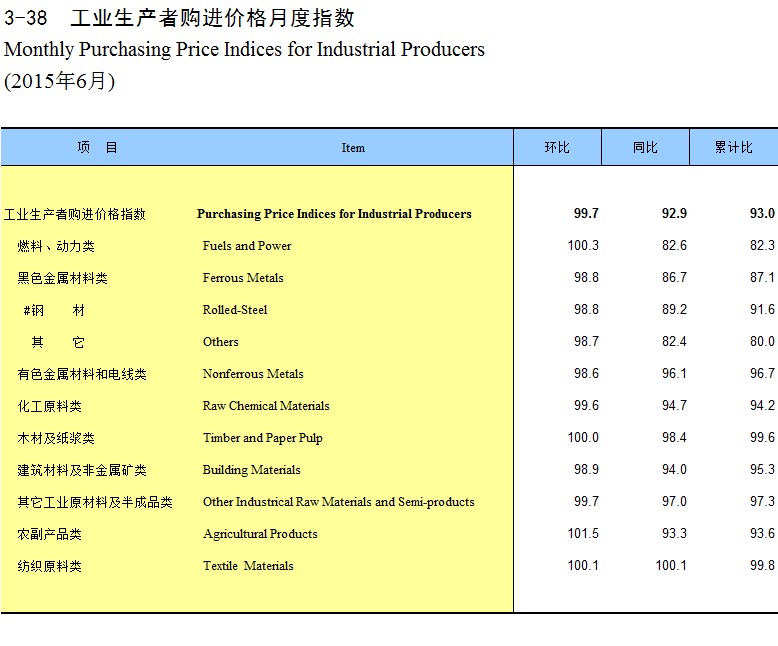Click the 项 目 column header
Image resolution: width=778 pixels, height=646 pixels.
[97, 147]
